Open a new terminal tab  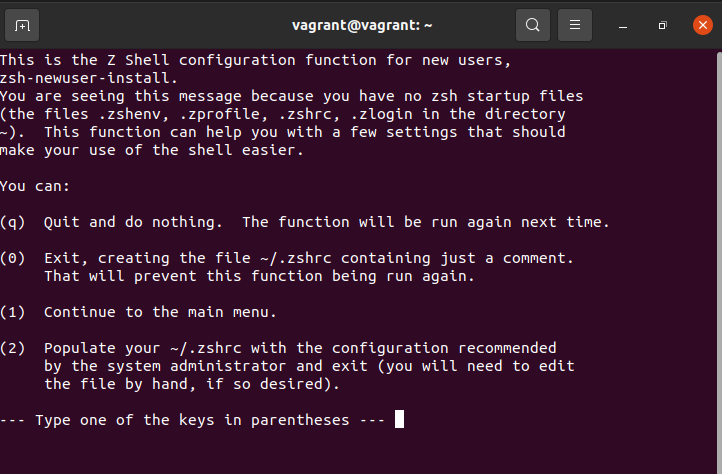click(x=23, y=24)
